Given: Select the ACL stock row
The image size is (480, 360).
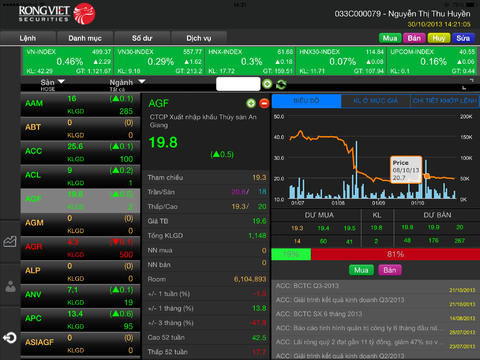Looking at the screenshot, I should (x=80, y=176).
